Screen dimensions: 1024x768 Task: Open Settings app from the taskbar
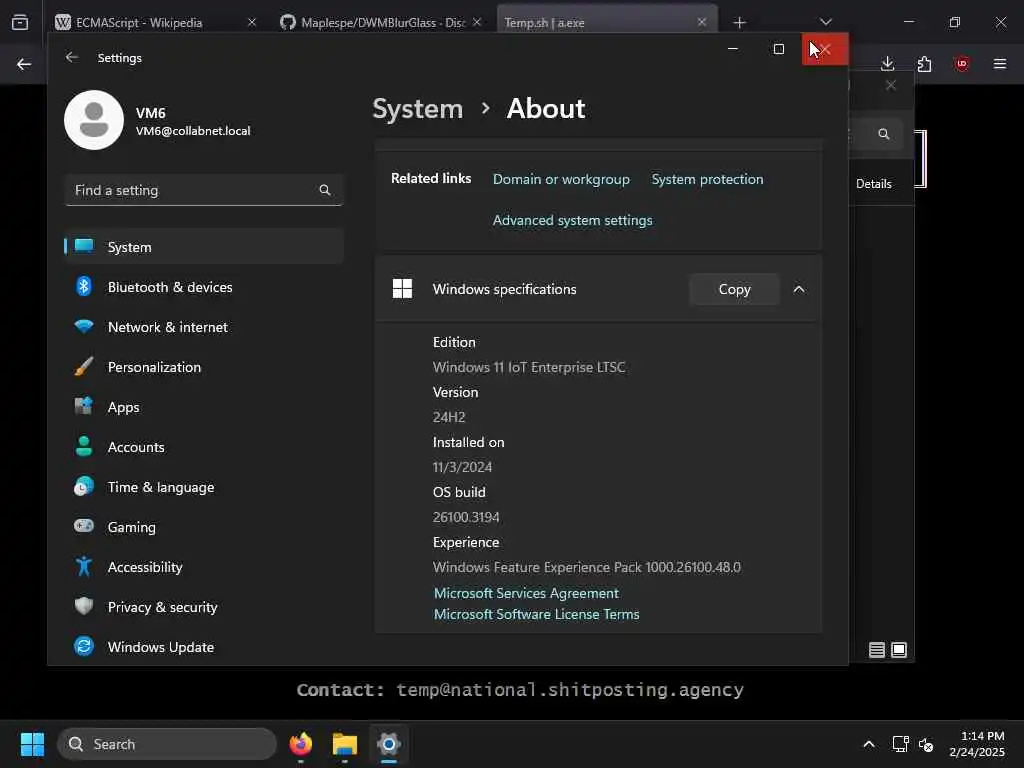tap(389, 744)
